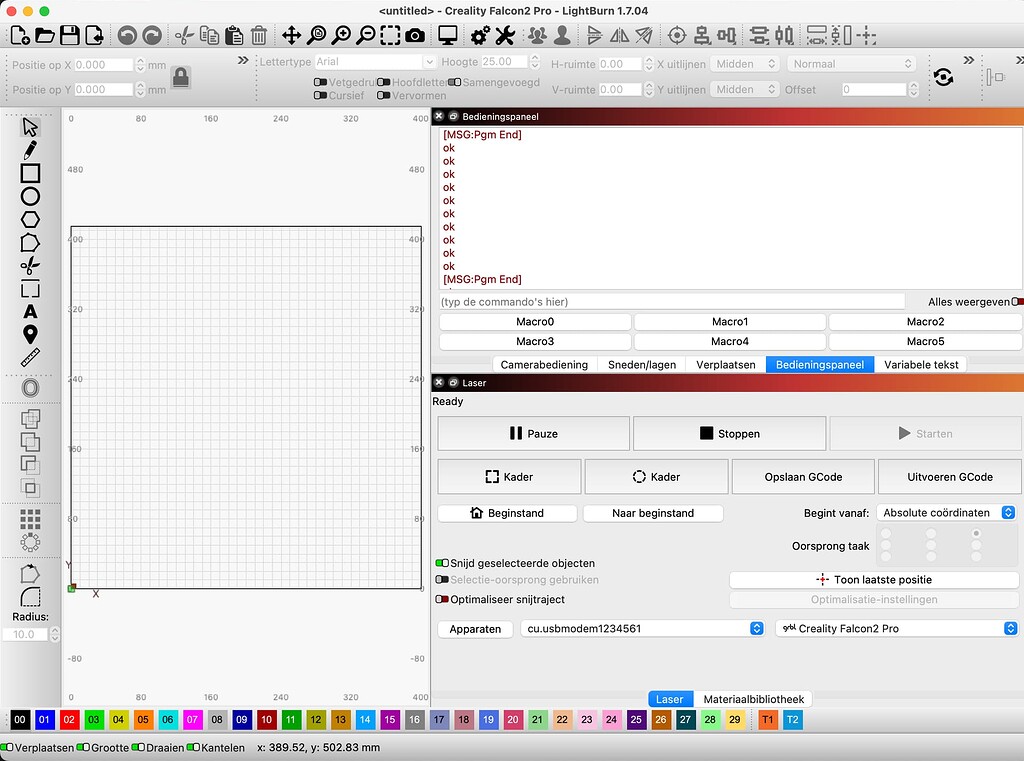Click the Save project floppy icon
The image size is (1024, 761).
click(x=69, y=36)
